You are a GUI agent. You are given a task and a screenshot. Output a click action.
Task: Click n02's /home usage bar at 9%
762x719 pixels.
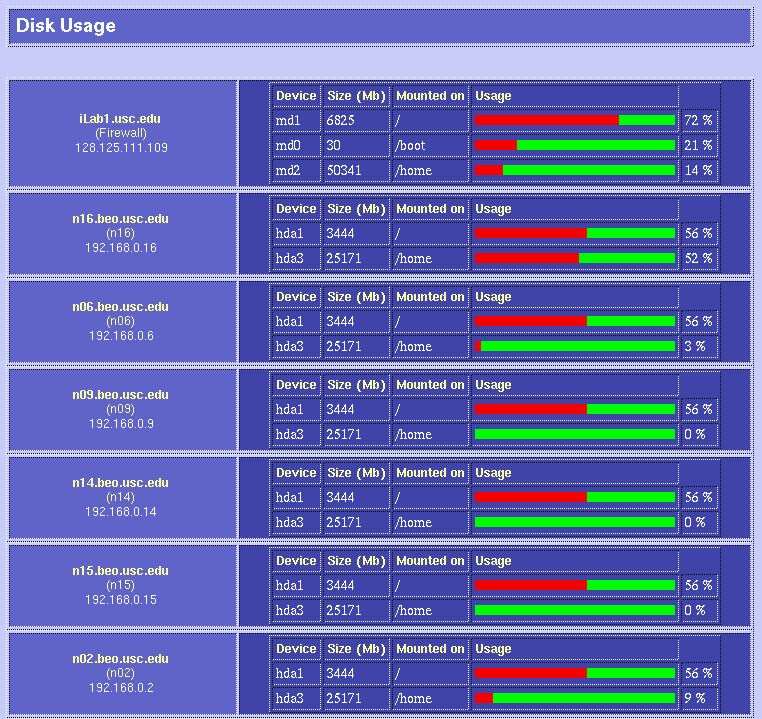tap(575, 698)
